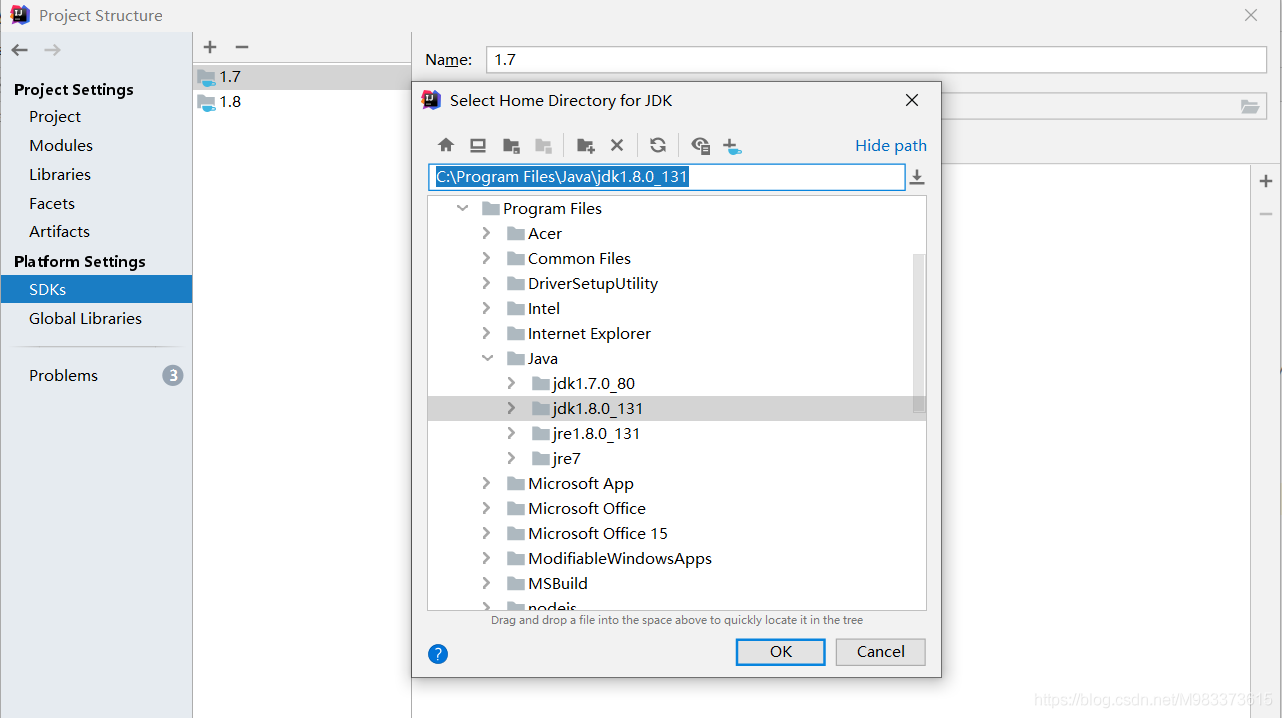Expand the MSBuild folder
The image size is (1282, 718).
(486, 583)
